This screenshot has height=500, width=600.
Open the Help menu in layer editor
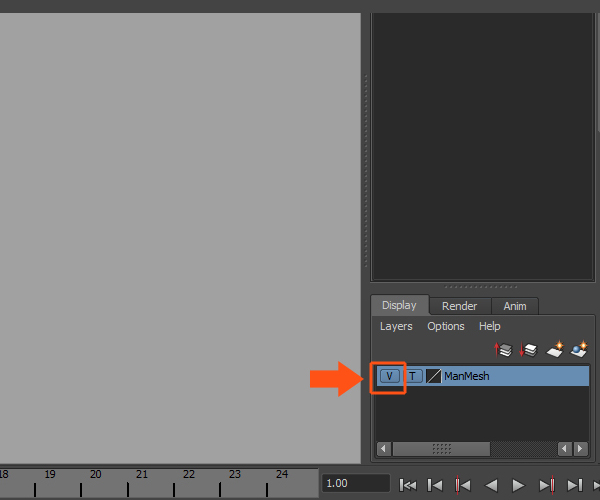pyautogui.click(x=489, y=326)
